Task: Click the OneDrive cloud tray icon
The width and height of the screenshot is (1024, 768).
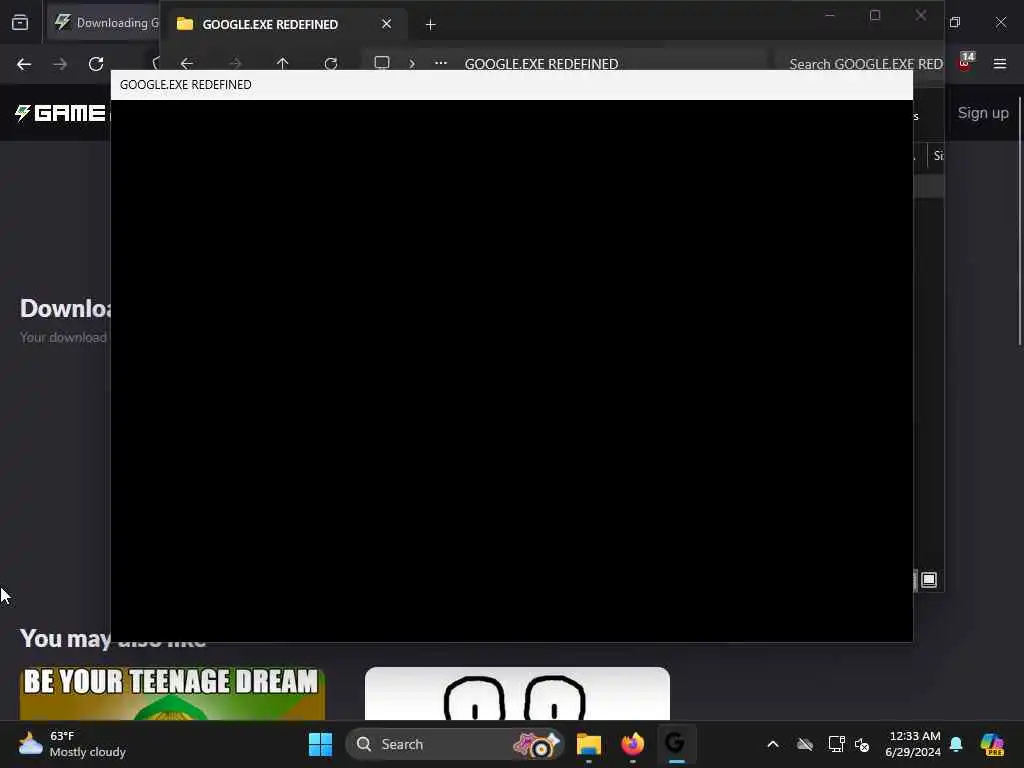Action: pyautogui.click(x=805, y=744)
